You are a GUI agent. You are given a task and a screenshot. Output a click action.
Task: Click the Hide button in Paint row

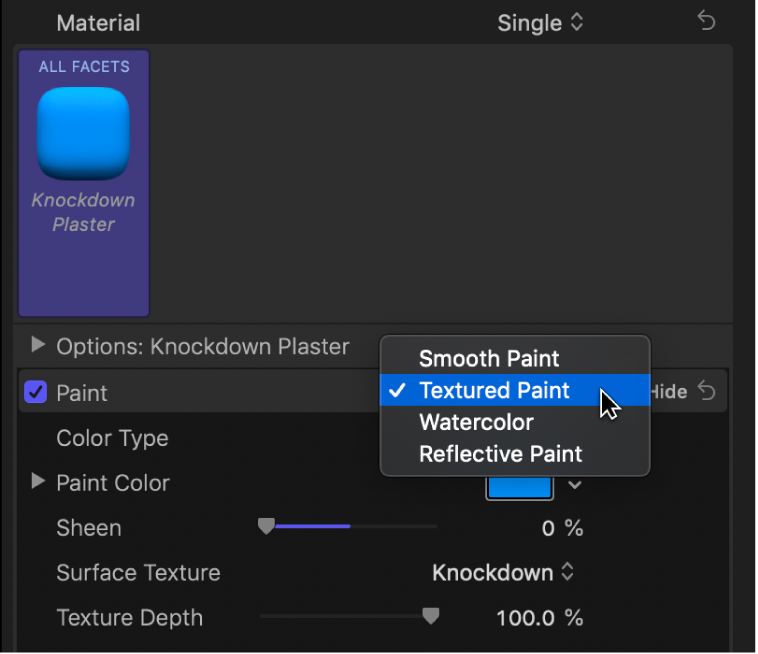[x=668, y=392]
